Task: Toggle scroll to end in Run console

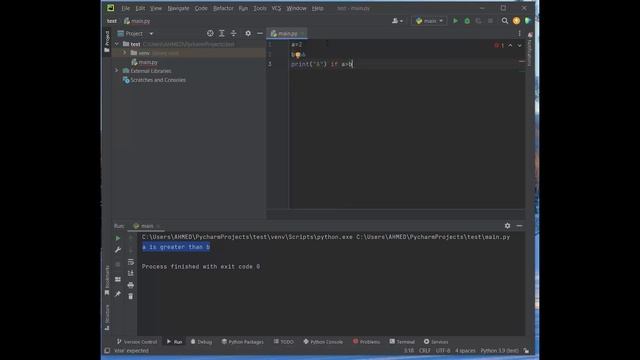Action: (x=131, y=273)
